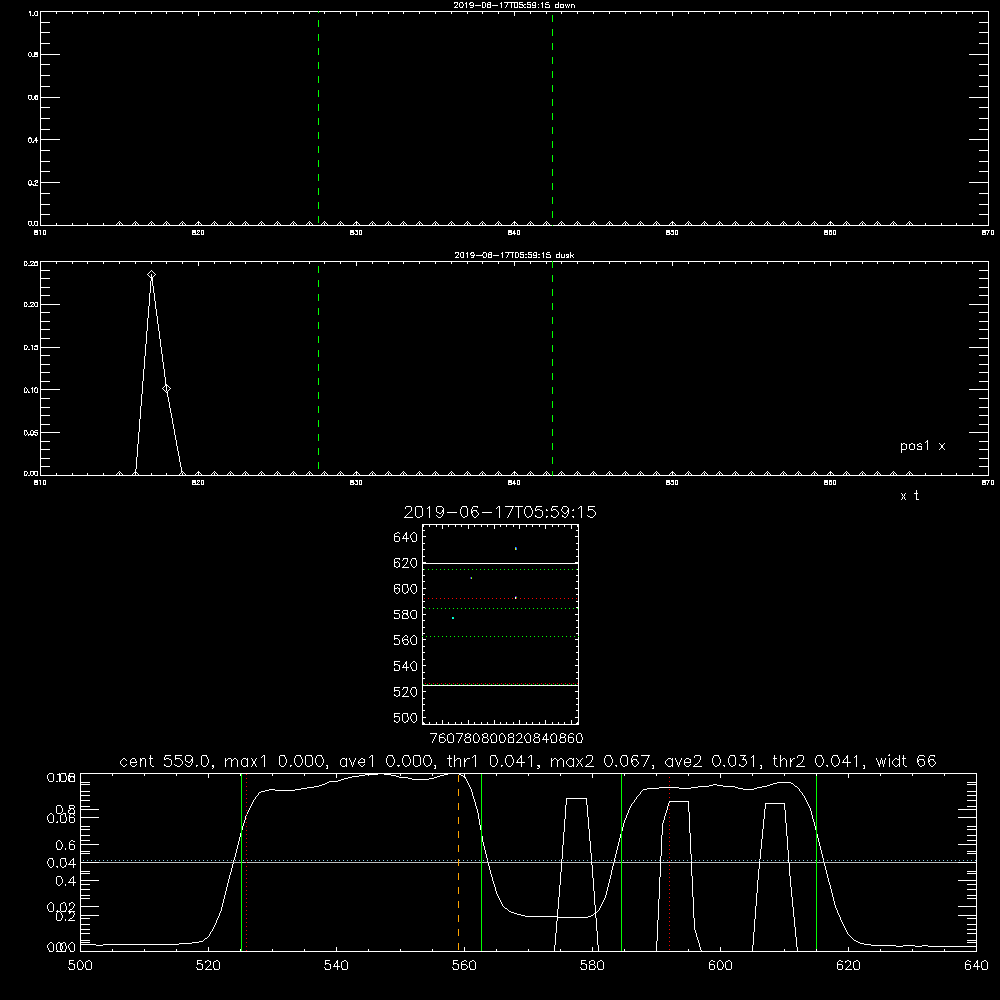Image resolution: width=1000 pixels, height=1000 pixels.
Task: Click the right green dashed line in dusk plot
Action: coord(552,368)
